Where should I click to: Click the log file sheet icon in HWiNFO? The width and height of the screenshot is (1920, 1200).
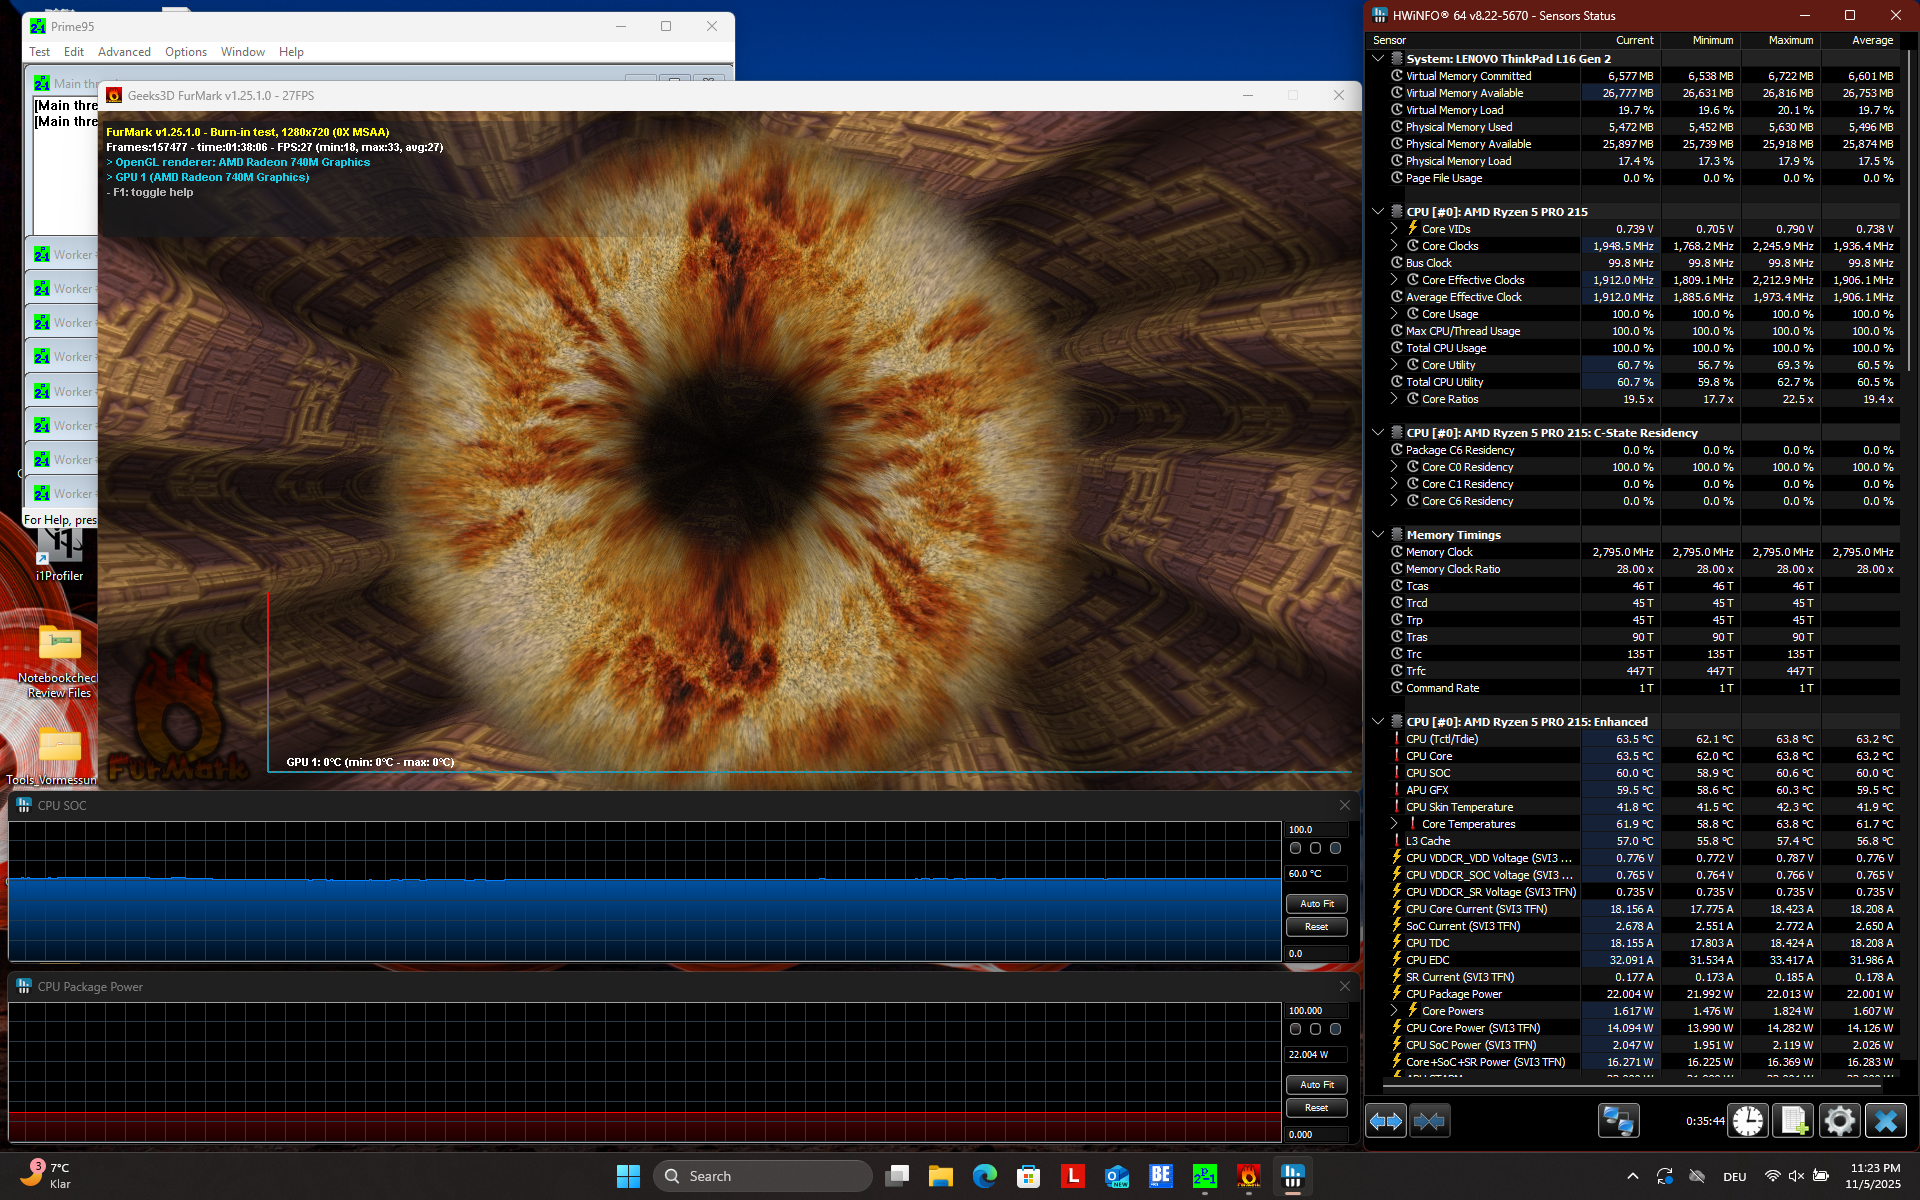tap(1793, 1121)
